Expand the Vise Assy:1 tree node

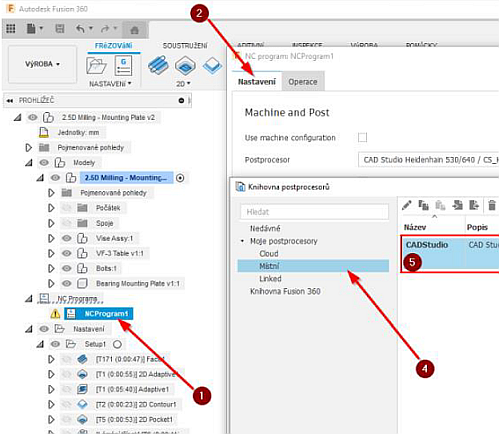[51, 238]
